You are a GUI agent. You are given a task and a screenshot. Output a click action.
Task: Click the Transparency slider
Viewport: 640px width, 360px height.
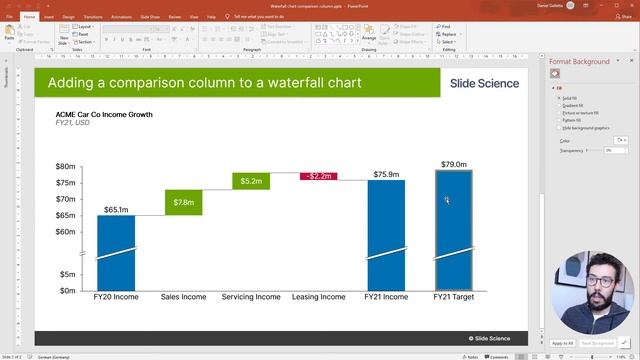(x=594, y=151)
